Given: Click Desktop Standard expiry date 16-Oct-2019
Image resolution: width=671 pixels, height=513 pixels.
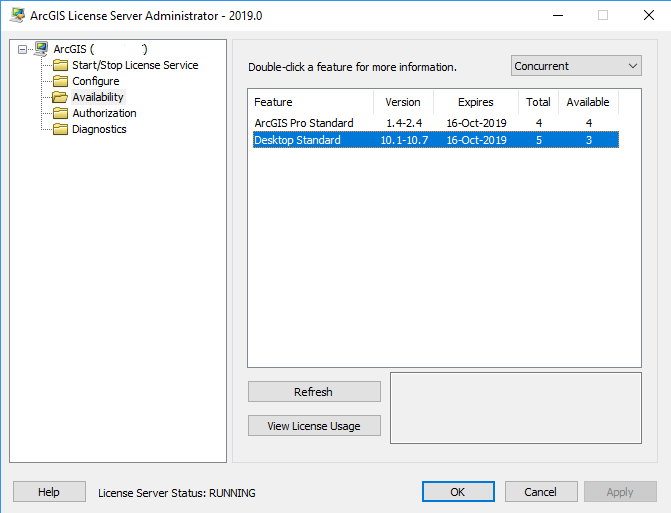Looking at the screenshot, I should (476, 140).
